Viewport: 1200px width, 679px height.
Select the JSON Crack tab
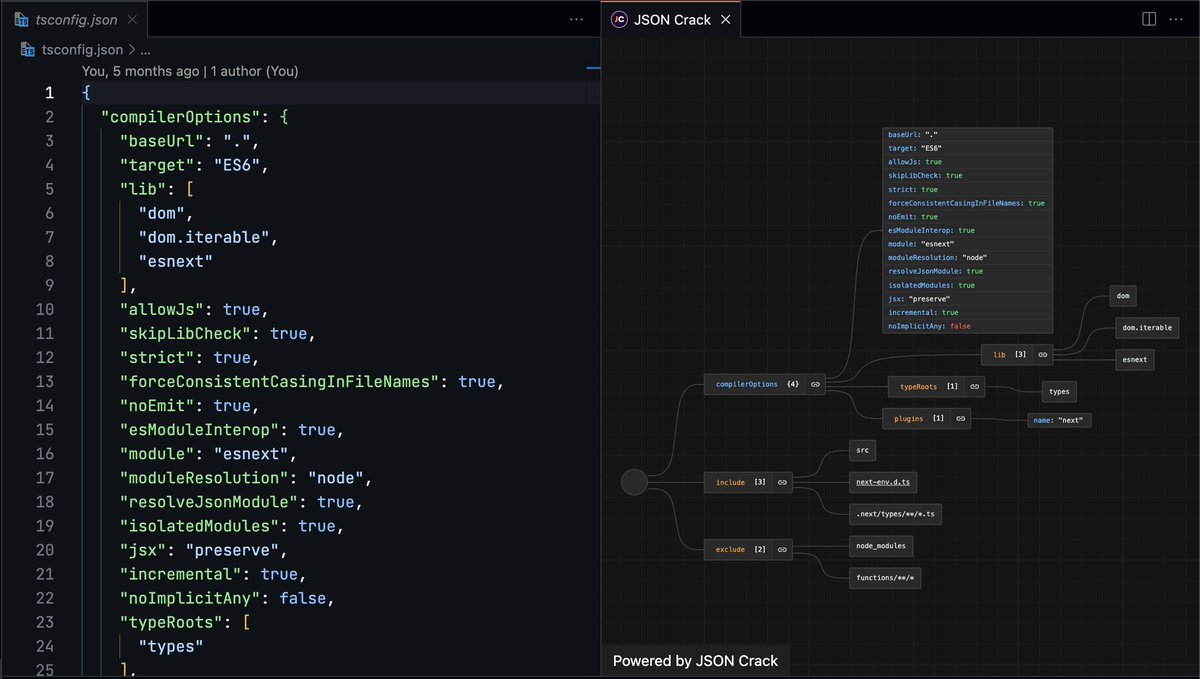coord(671,18)
